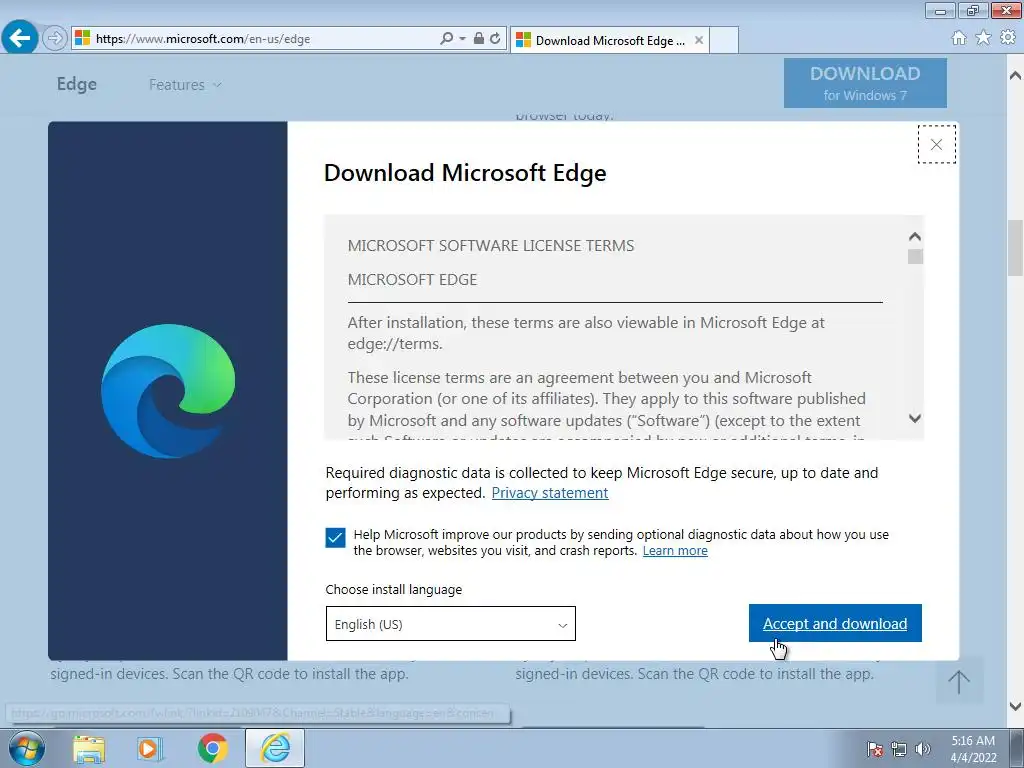Close the Download Microsoft Edge tab
Viewport: 1024px width, 768px height.
tap(699, 40)
